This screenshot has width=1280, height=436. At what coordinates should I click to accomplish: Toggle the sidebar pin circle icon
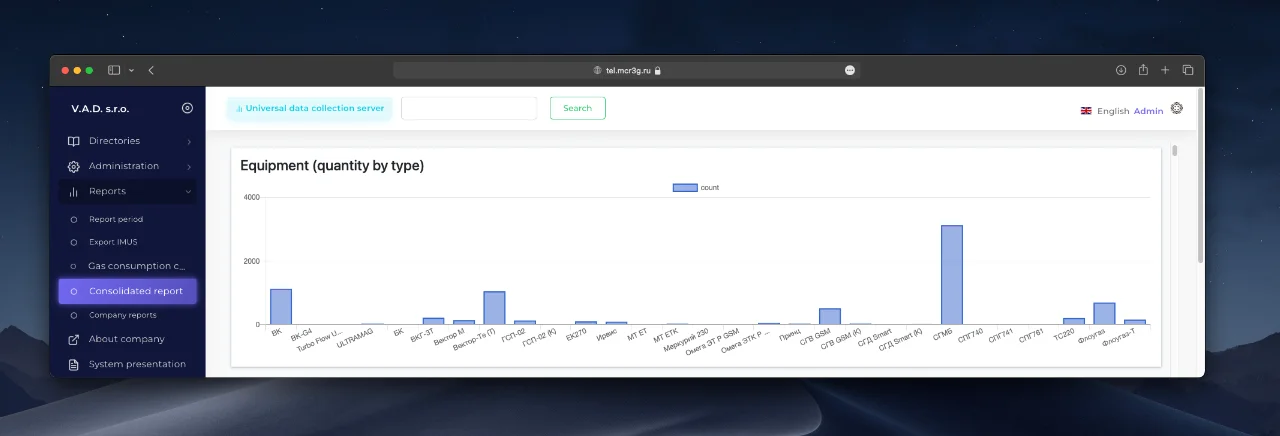tap(187, 108)
